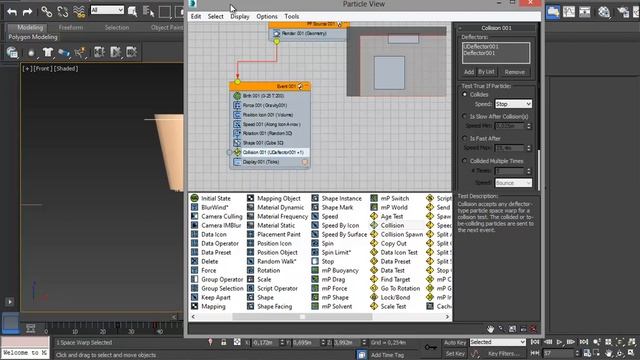
Task: Open the selection filter dropdown 'All'
Action: pyautogui.click(x=107, y=10)
